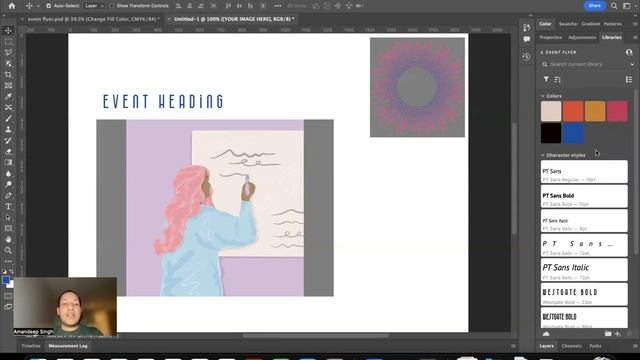Select the Clone Stamp tool
This screenshot has width=640, height=360.
(8, 129)
